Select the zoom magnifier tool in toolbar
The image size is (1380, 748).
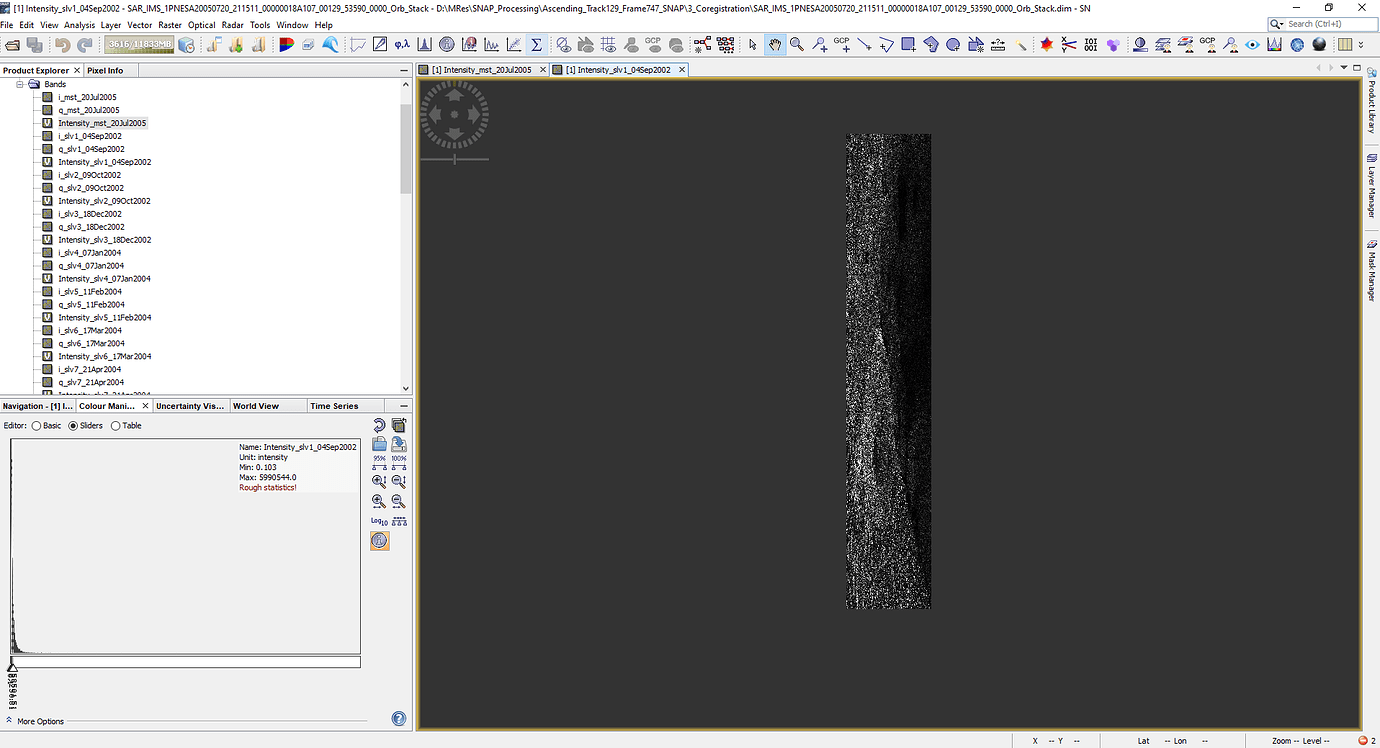click(x=797, y=45)
